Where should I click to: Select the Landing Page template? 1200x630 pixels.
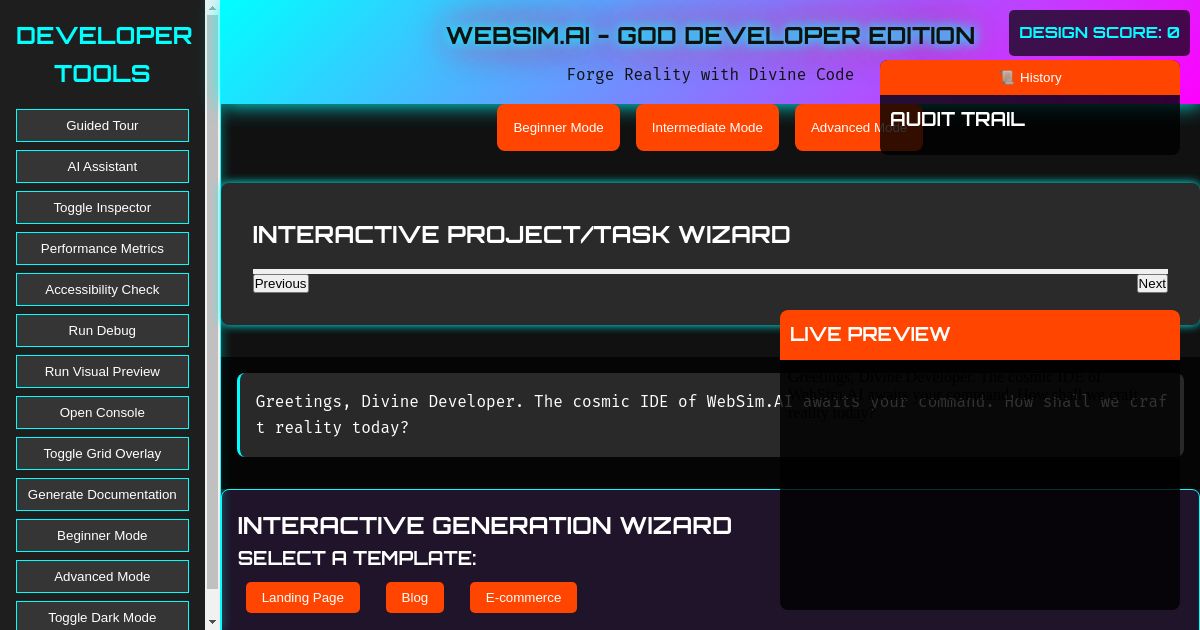(302, 597)
